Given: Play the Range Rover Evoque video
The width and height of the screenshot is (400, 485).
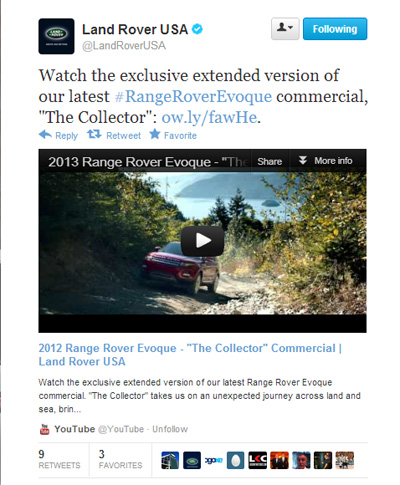Looking at the screenshot, I should pyautogui.click(x=202, y=241).
